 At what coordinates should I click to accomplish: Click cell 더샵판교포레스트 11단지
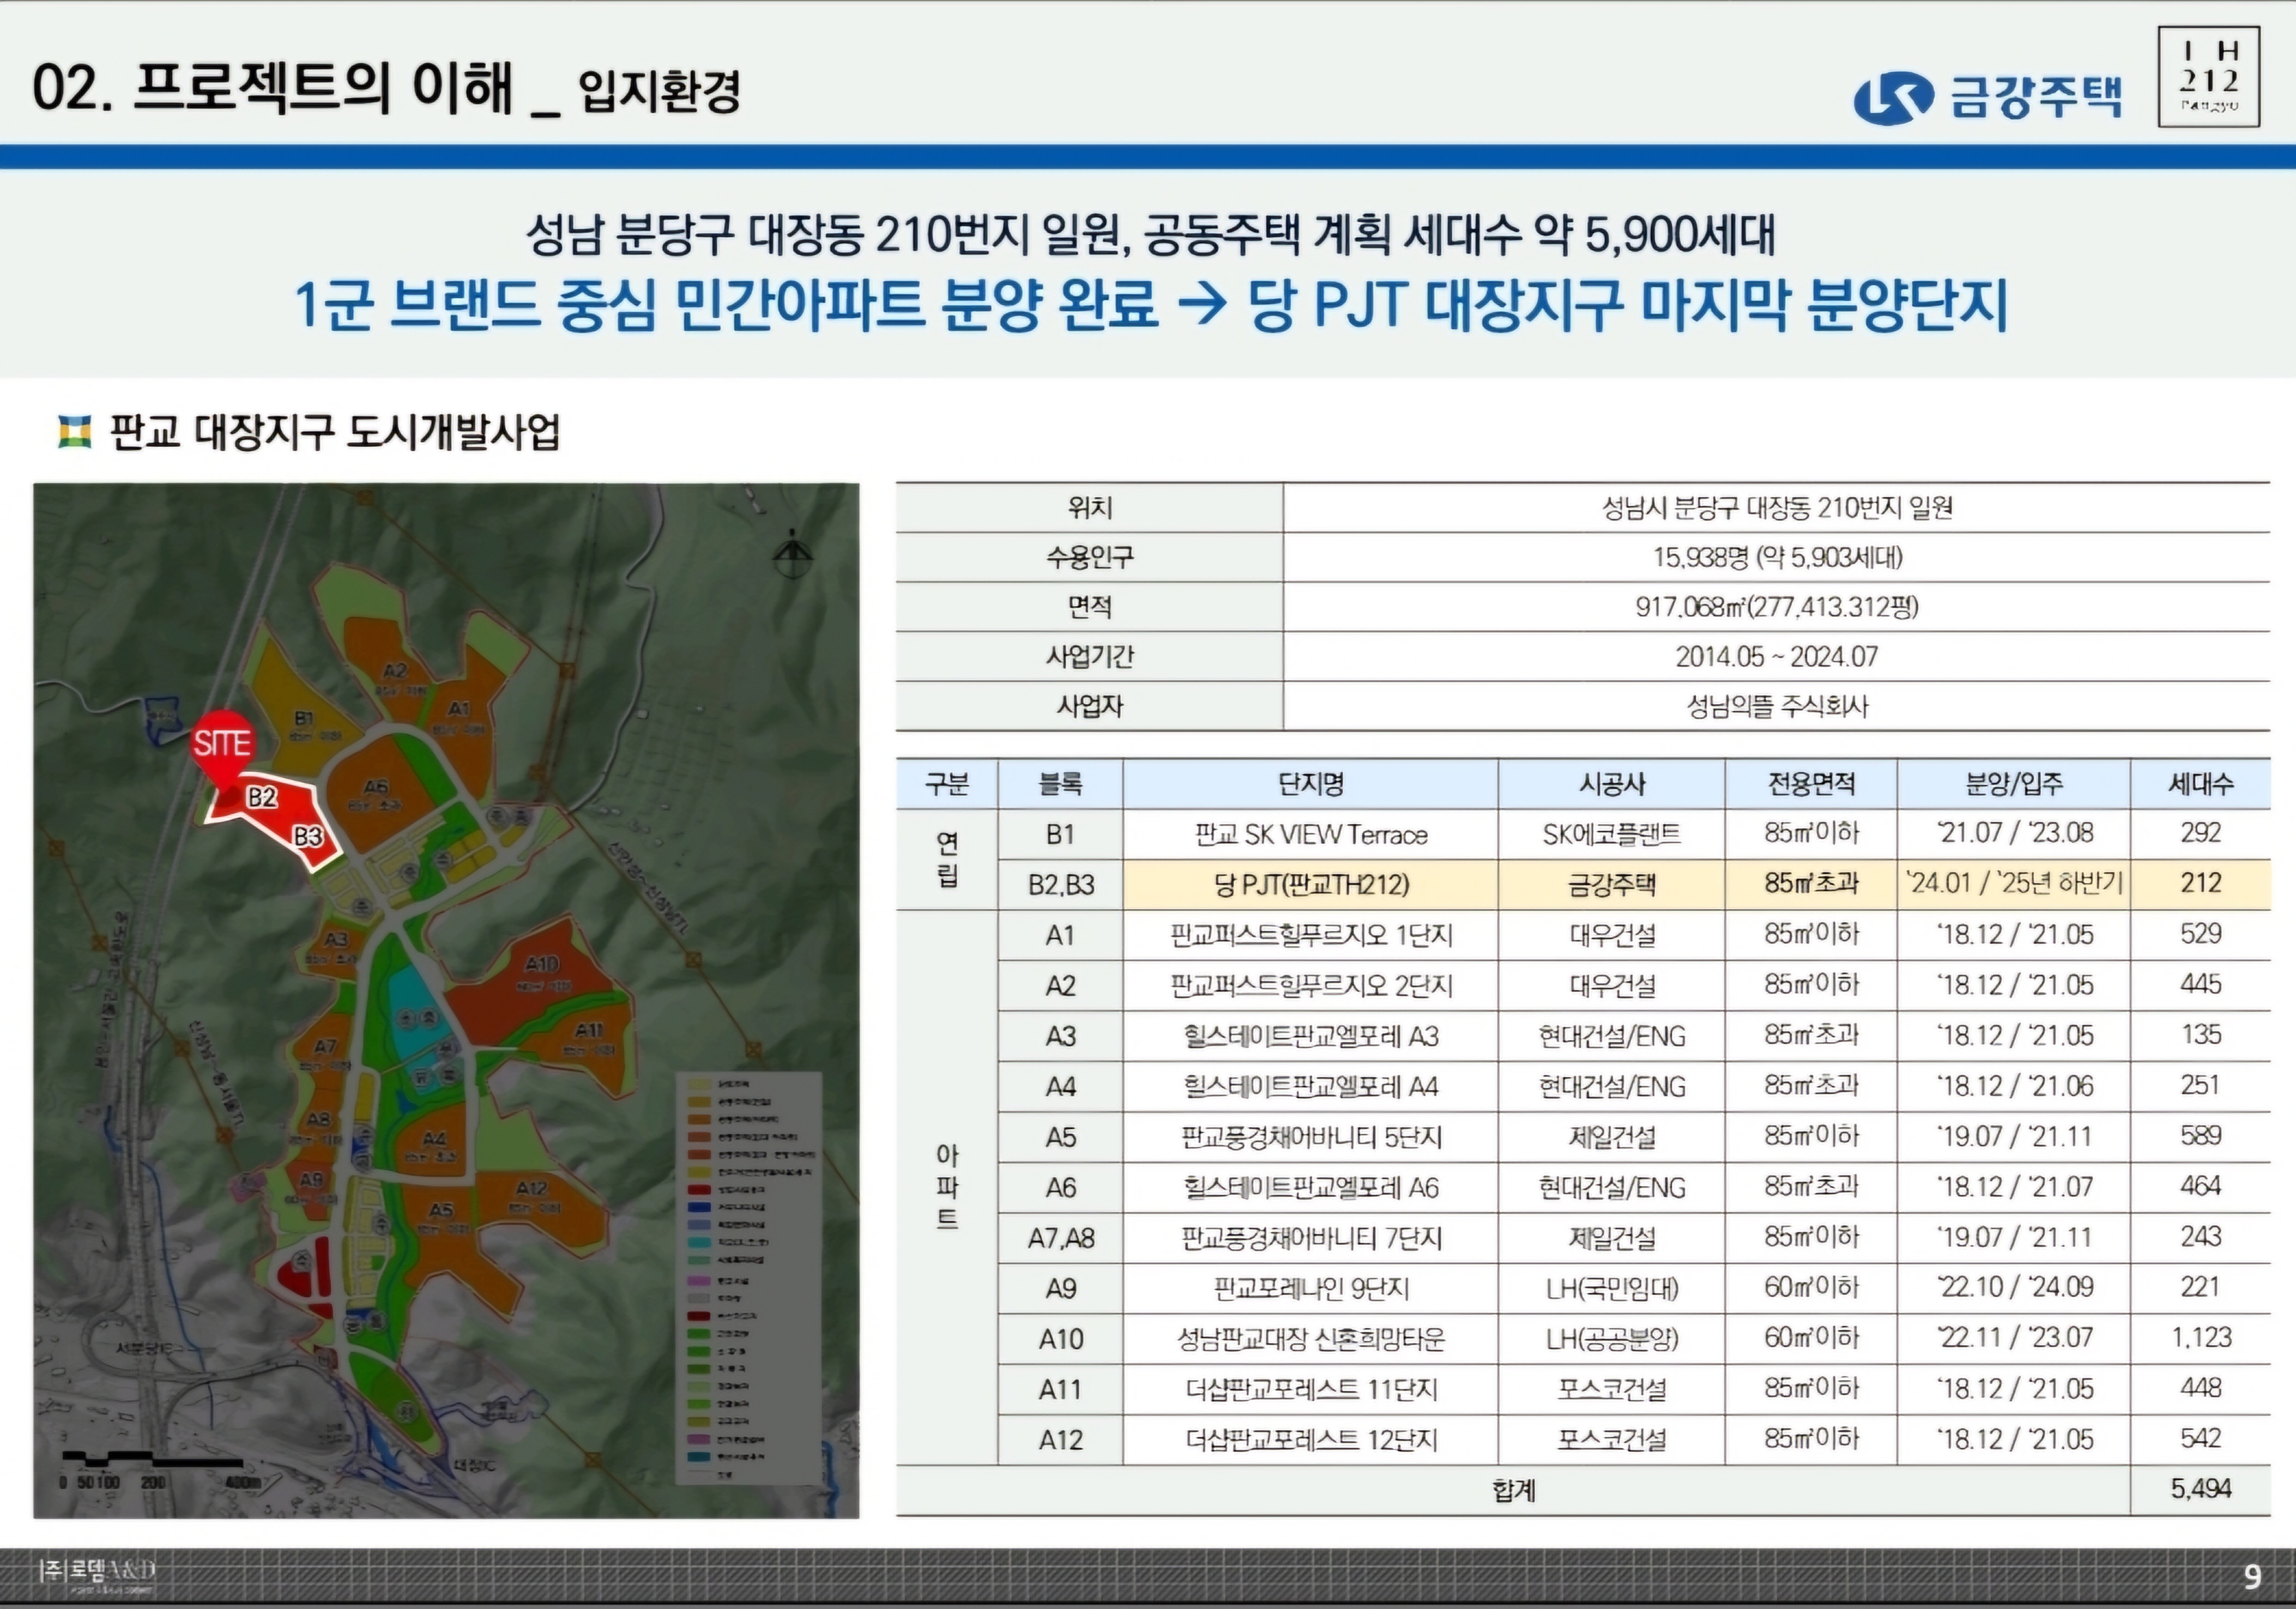[1311, 1389]
